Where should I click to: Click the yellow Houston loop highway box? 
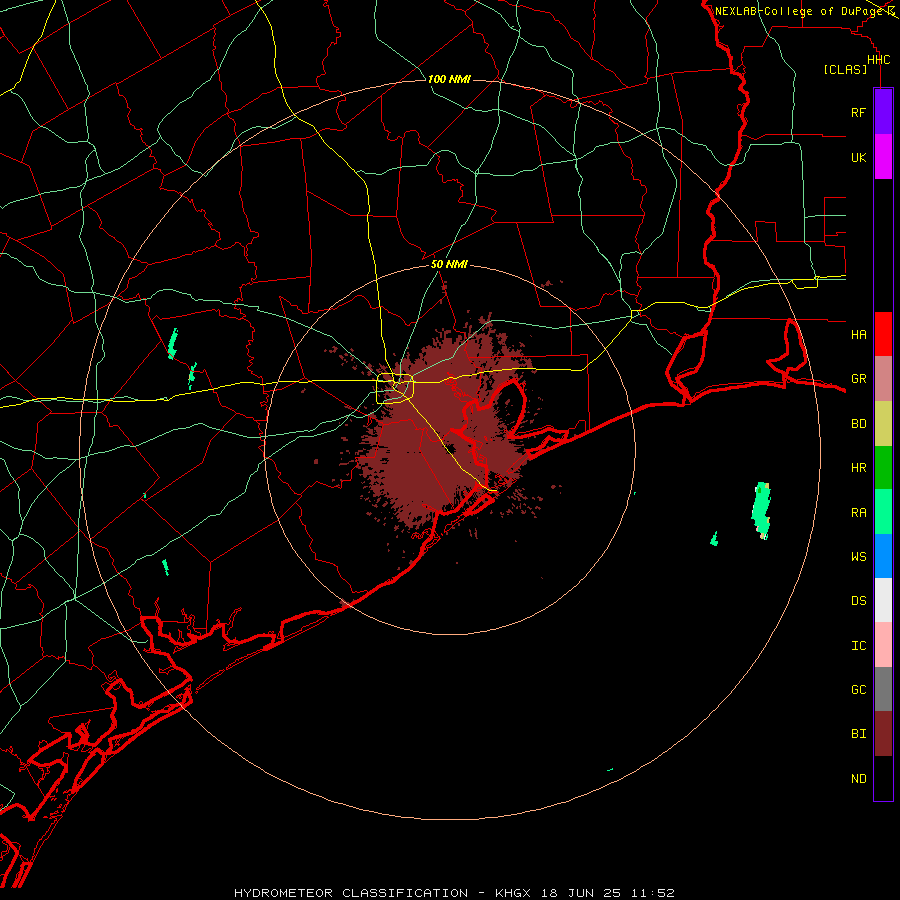coord(395,389)
